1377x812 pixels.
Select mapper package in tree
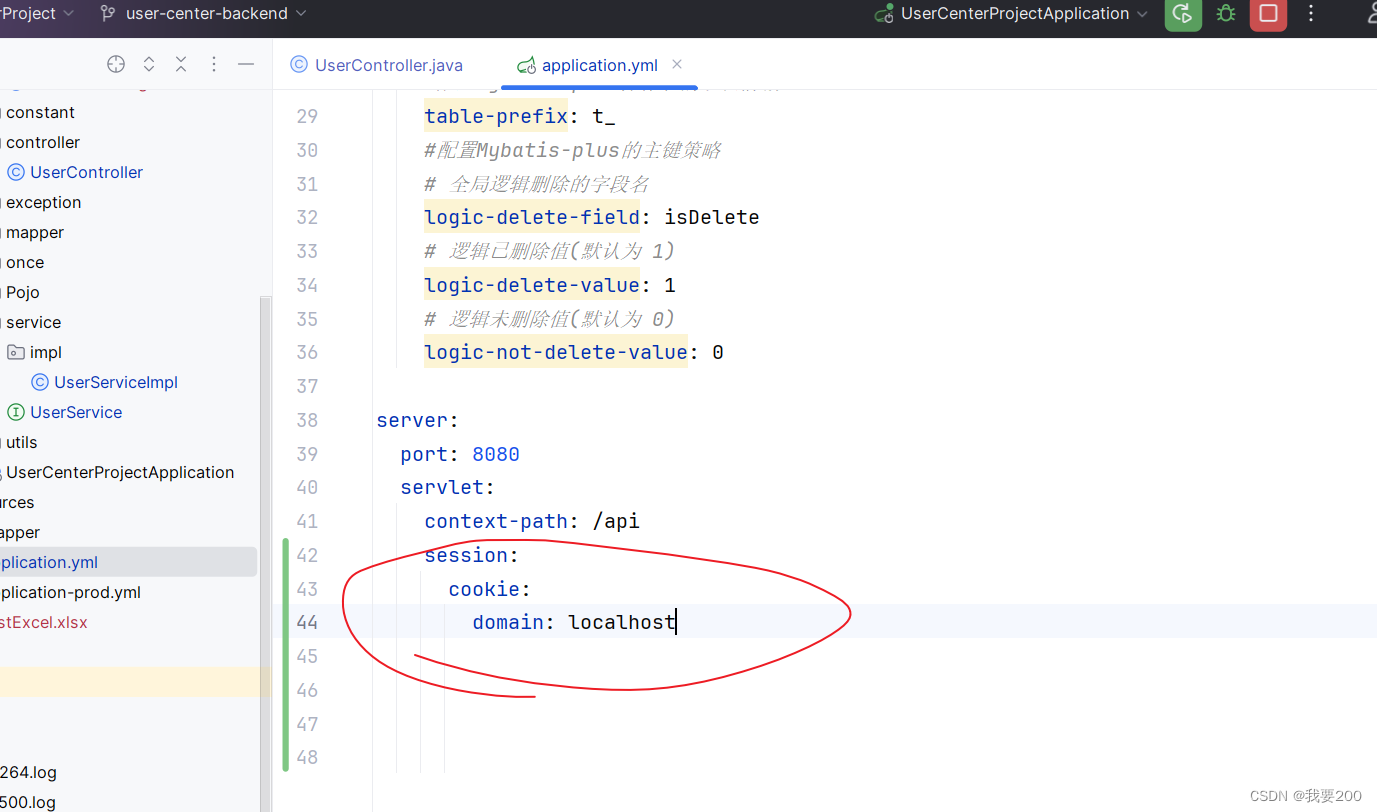coord(35,232)
